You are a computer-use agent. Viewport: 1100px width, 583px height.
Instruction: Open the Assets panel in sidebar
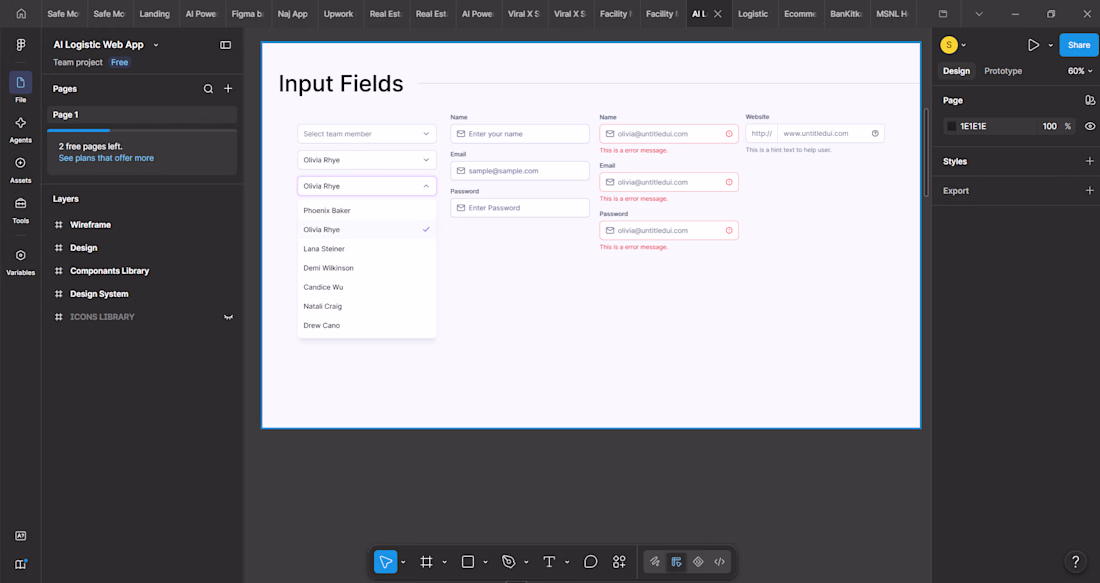pyautogui.click(x=20, y=170)
